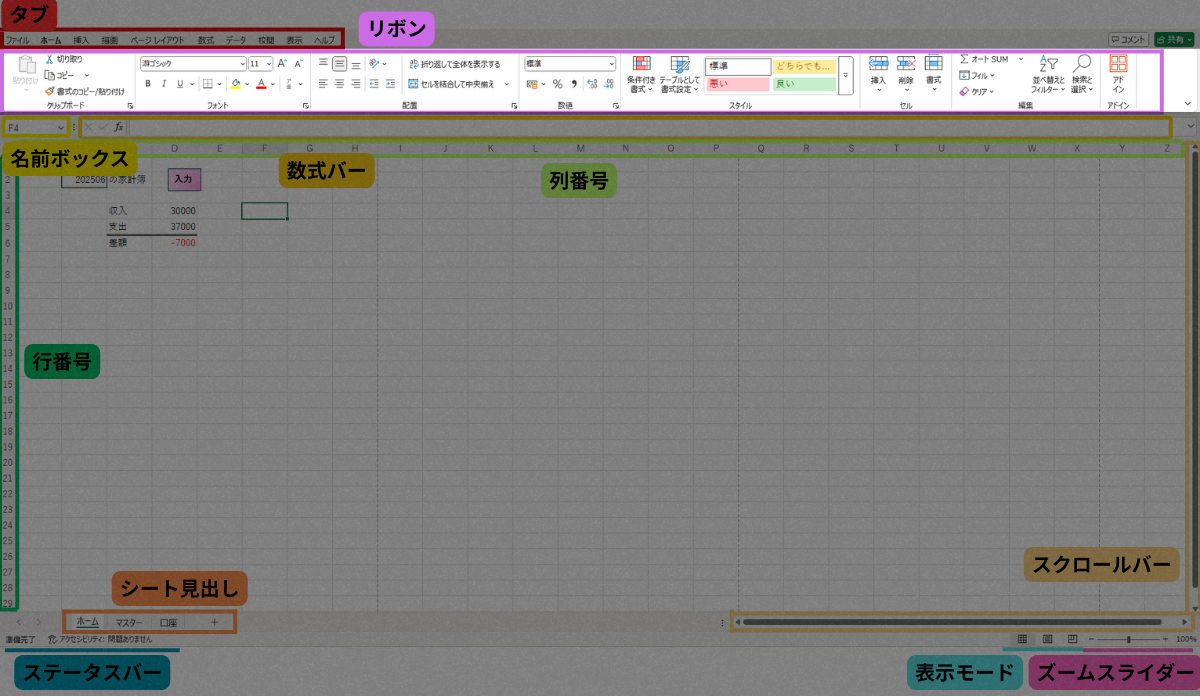Toggle bold formatting (B)
1200x700 pixels.
tap(148, 84)
